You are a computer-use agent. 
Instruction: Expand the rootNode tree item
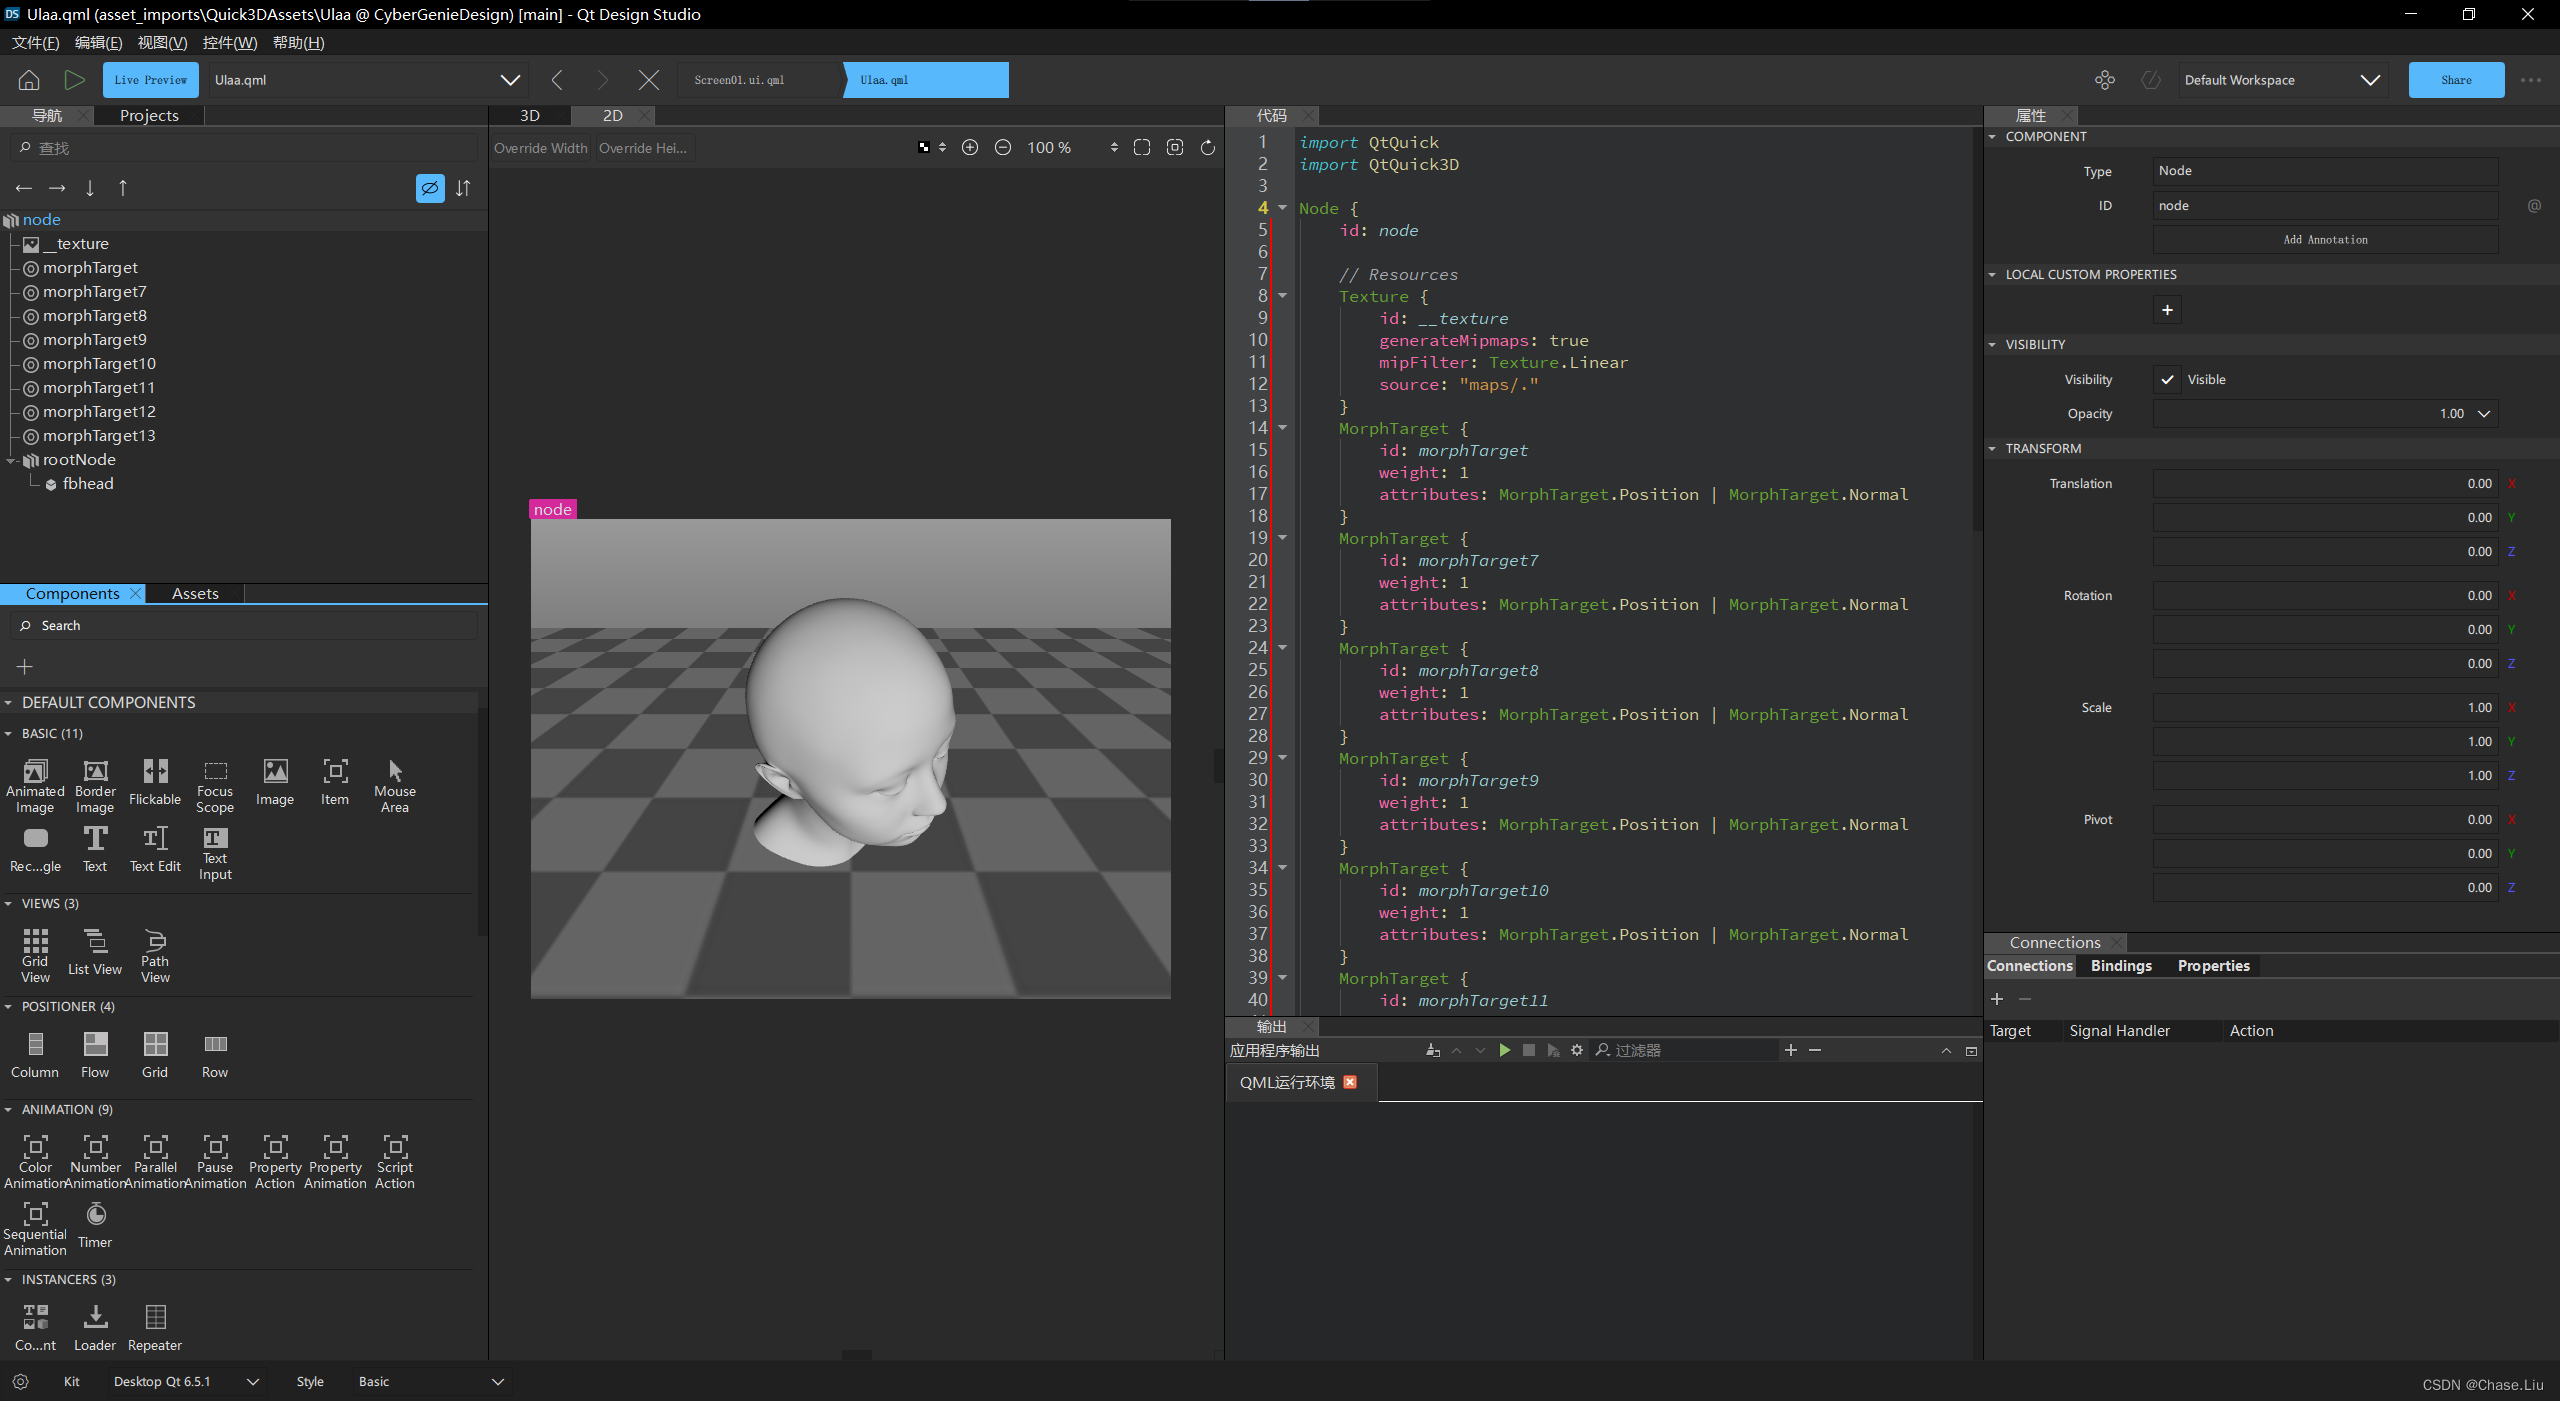pyautogui.click(x=10, y=459)
